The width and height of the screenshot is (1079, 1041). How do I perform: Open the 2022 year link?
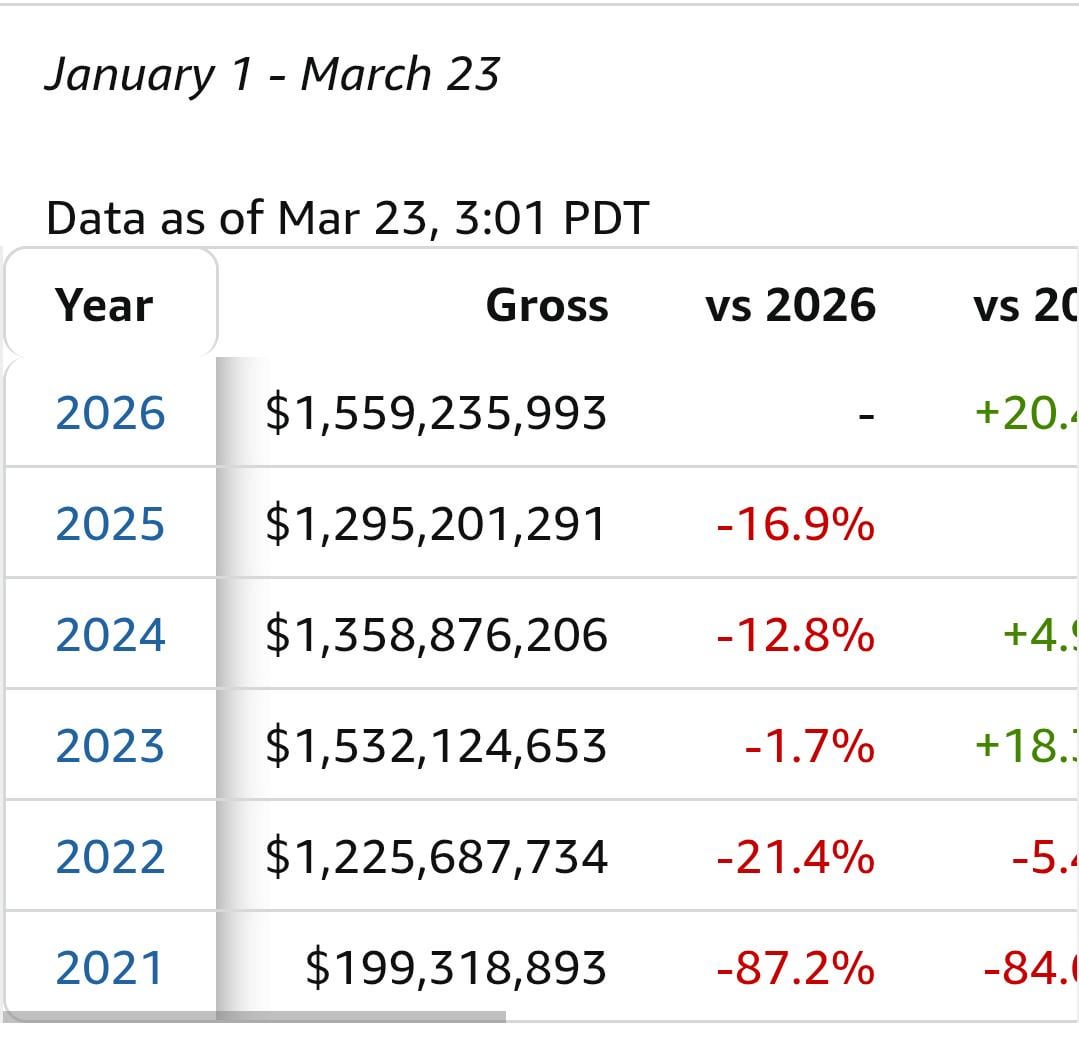[x=110, y=857]
